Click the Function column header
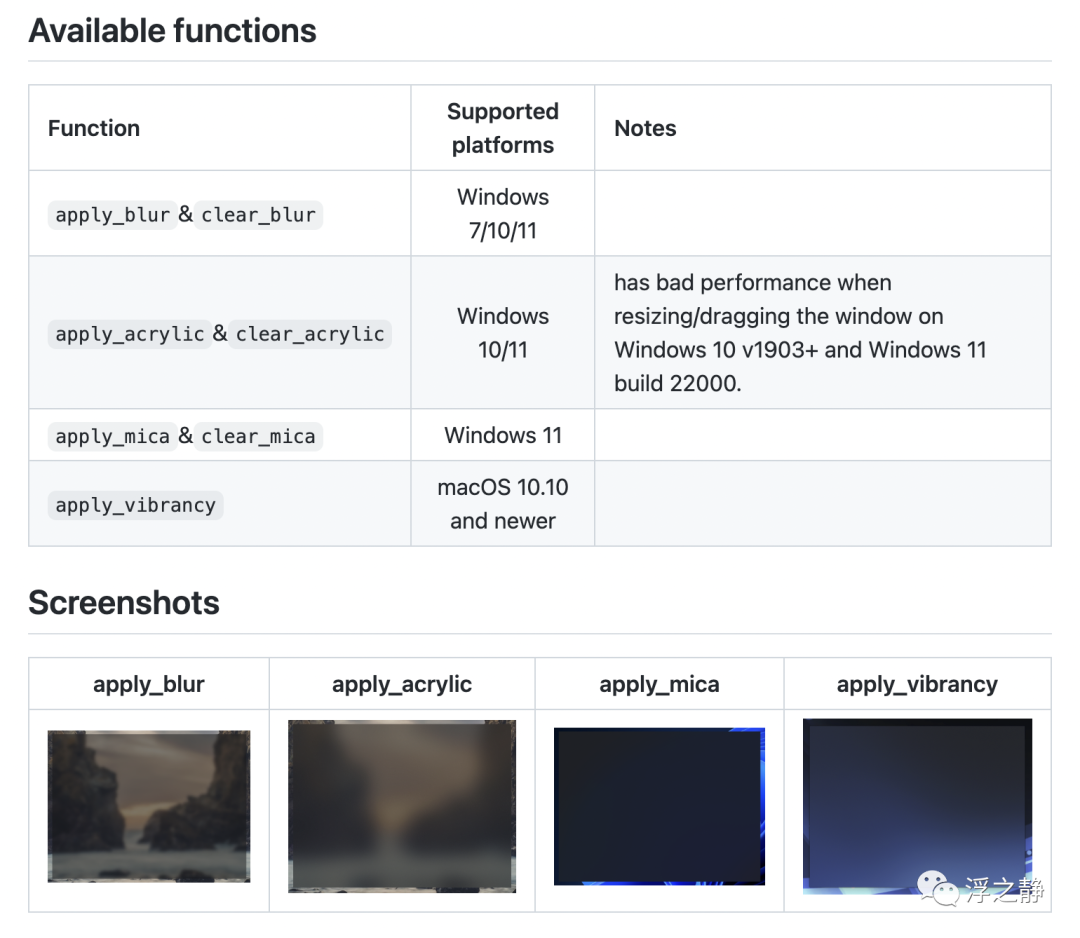1080x938 pixels. tap(94, 128)
